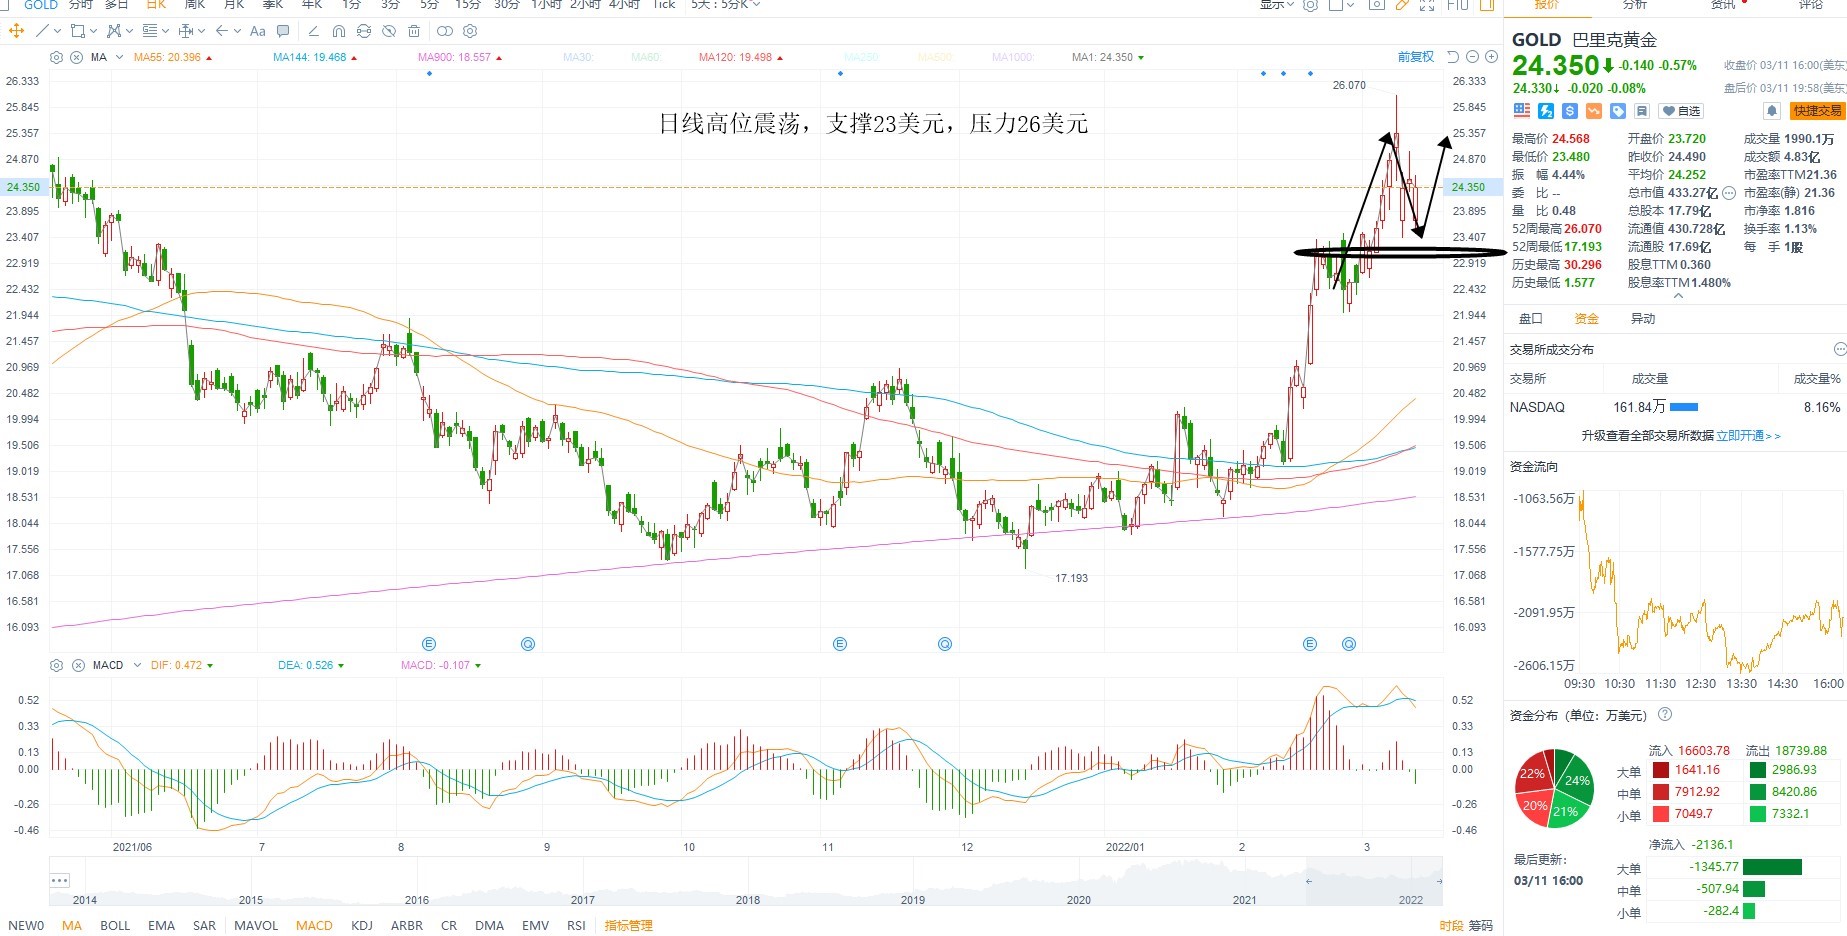This screenshot has height=936, width=1847.
Task: Toggle the MA120 line visibility
Action: [741, 57]
